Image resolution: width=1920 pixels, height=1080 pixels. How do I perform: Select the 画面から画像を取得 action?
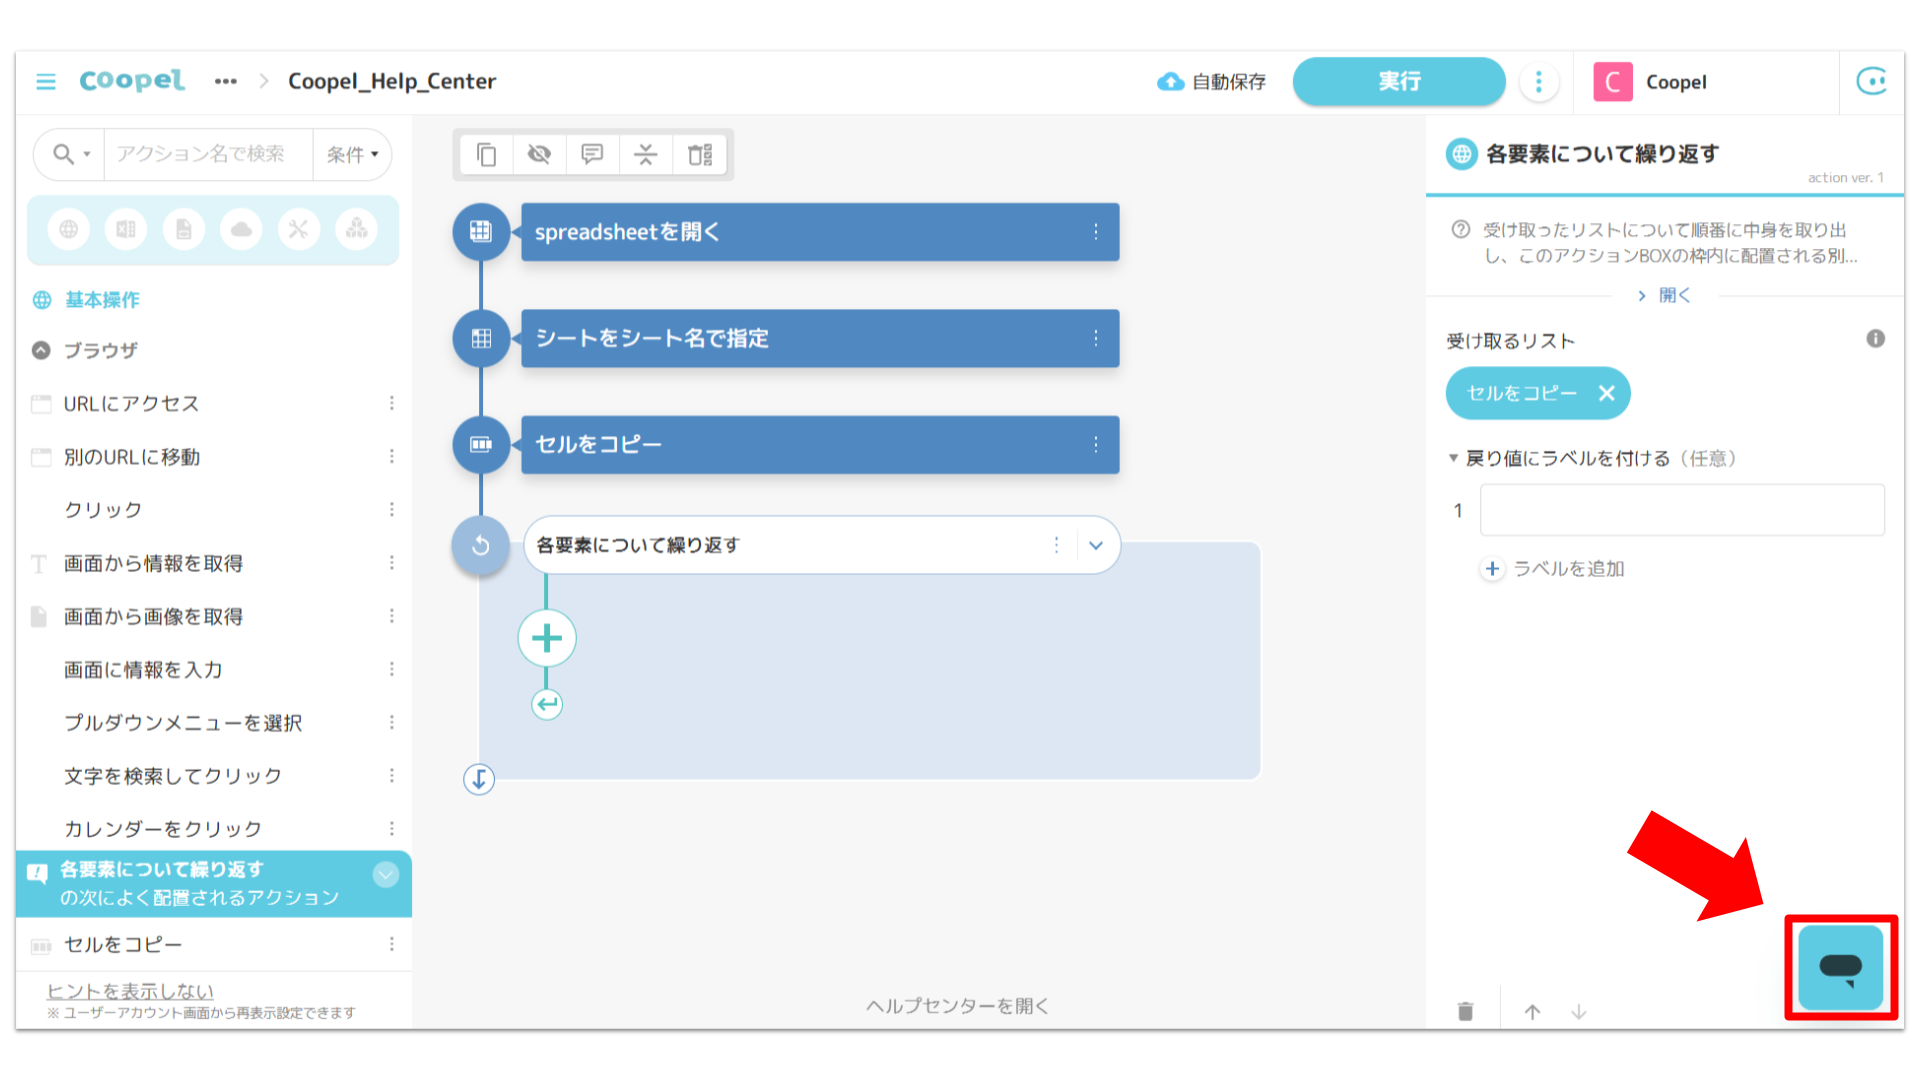click(153, 616)
